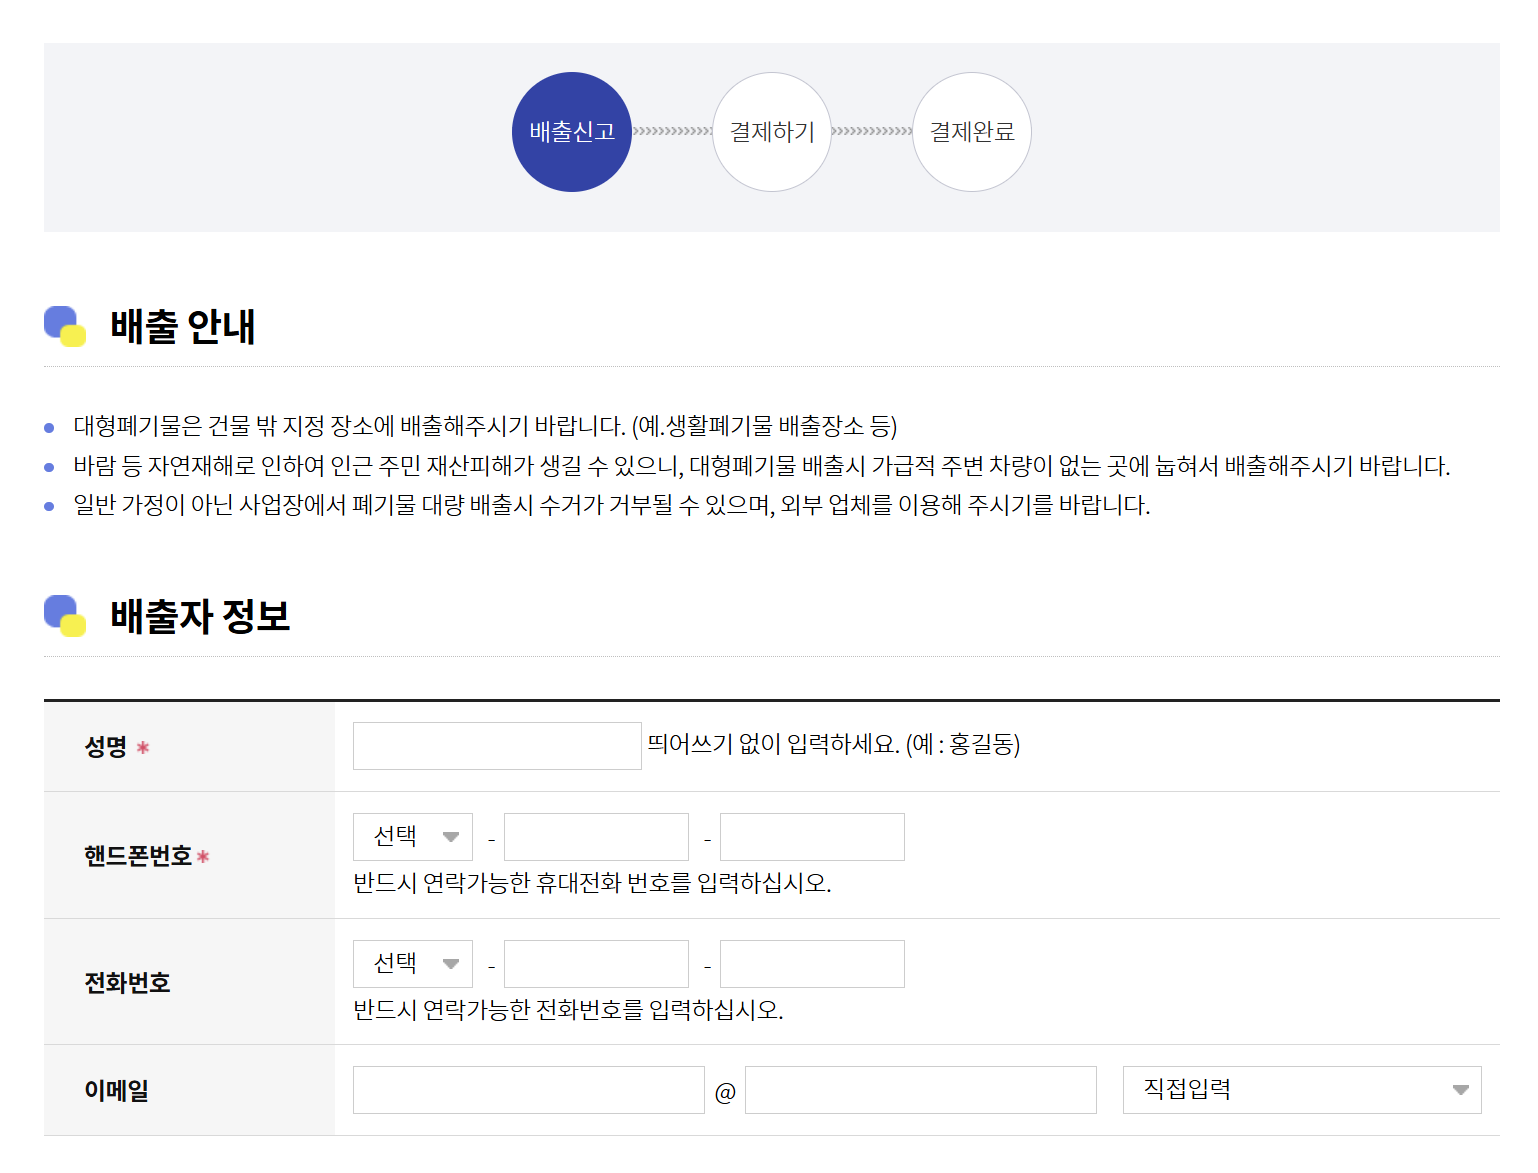Click the email domain text box
Screen dimensions: 1538x1173
tap(920, 1090)
